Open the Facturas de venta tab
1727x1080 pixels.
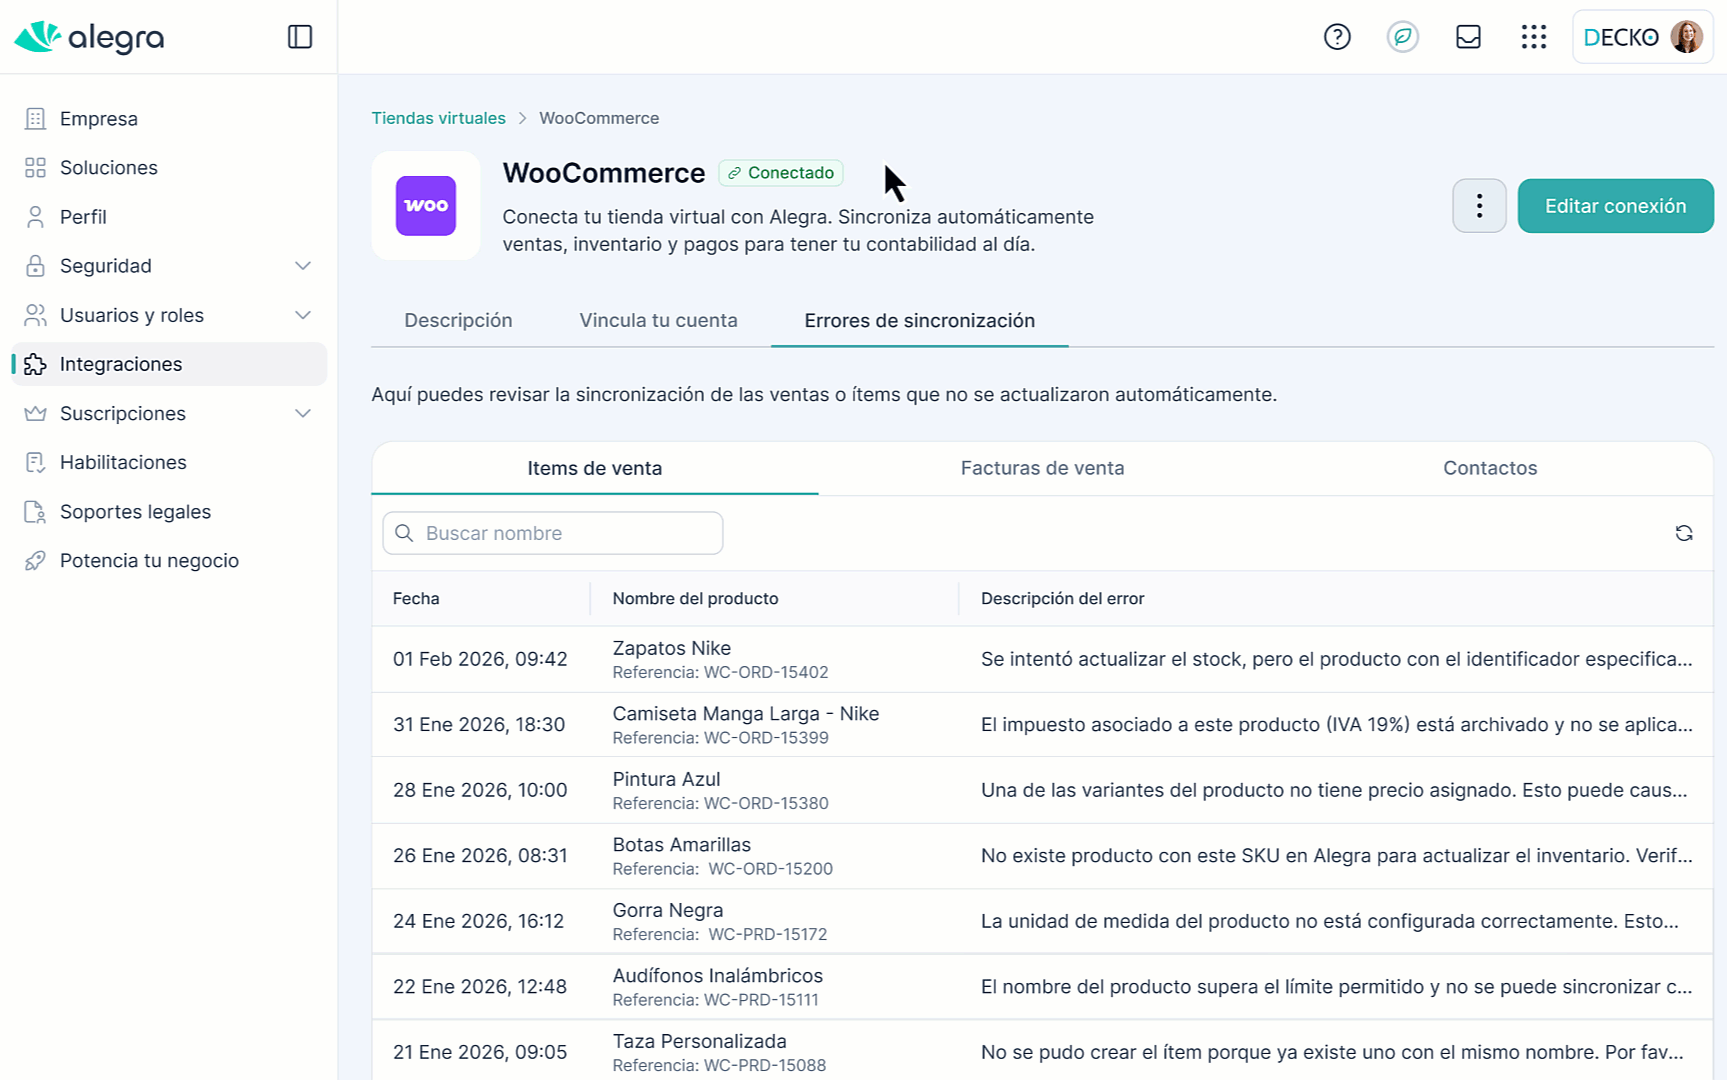pos(1042,468)
